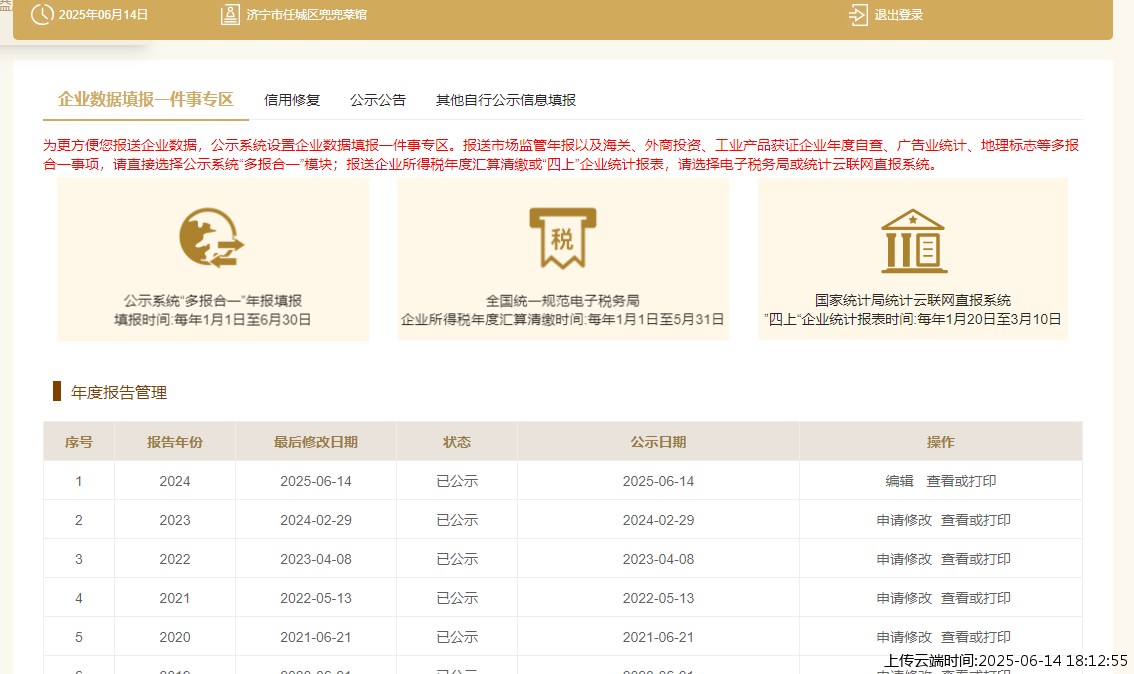Click the date 2025年06月14日 in header
The image size is (1134, 674).
click(103, 14)
